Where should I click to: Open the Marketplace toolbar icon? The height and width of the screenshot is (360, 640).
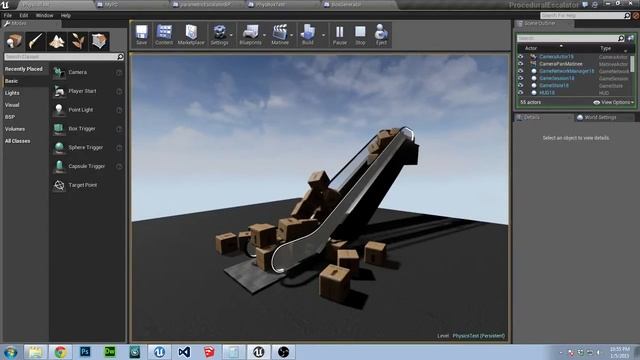click(191, 35)
